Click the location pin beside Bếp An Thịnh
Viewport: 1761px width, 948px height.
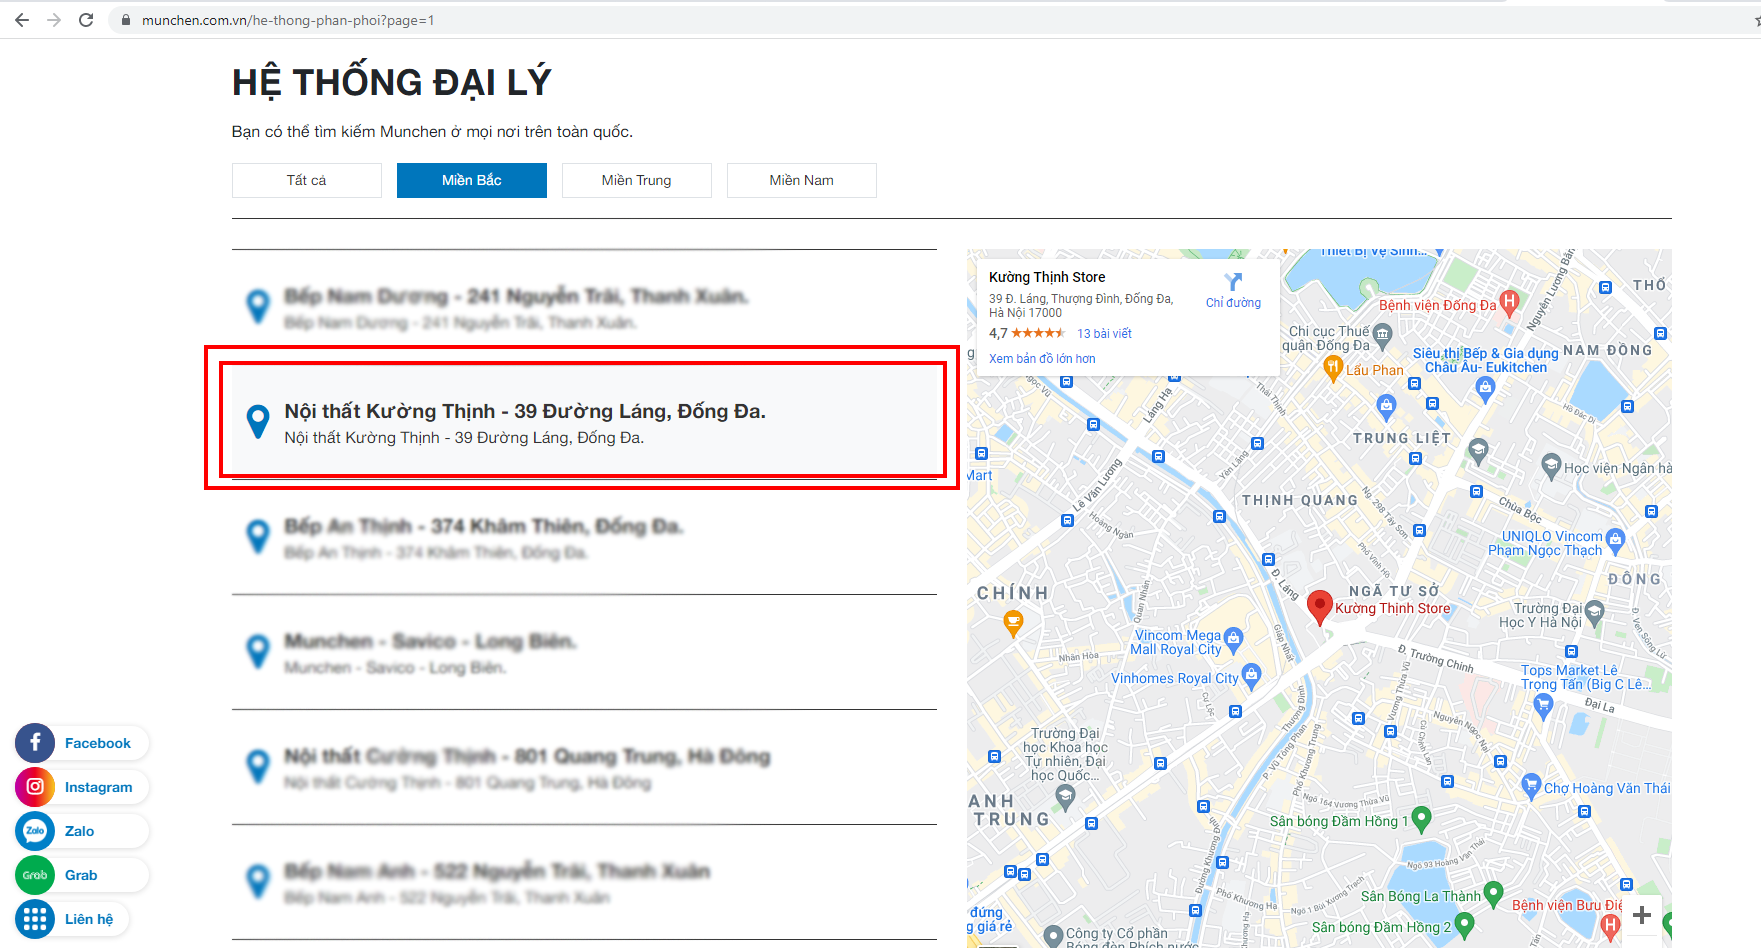point(258,536)
